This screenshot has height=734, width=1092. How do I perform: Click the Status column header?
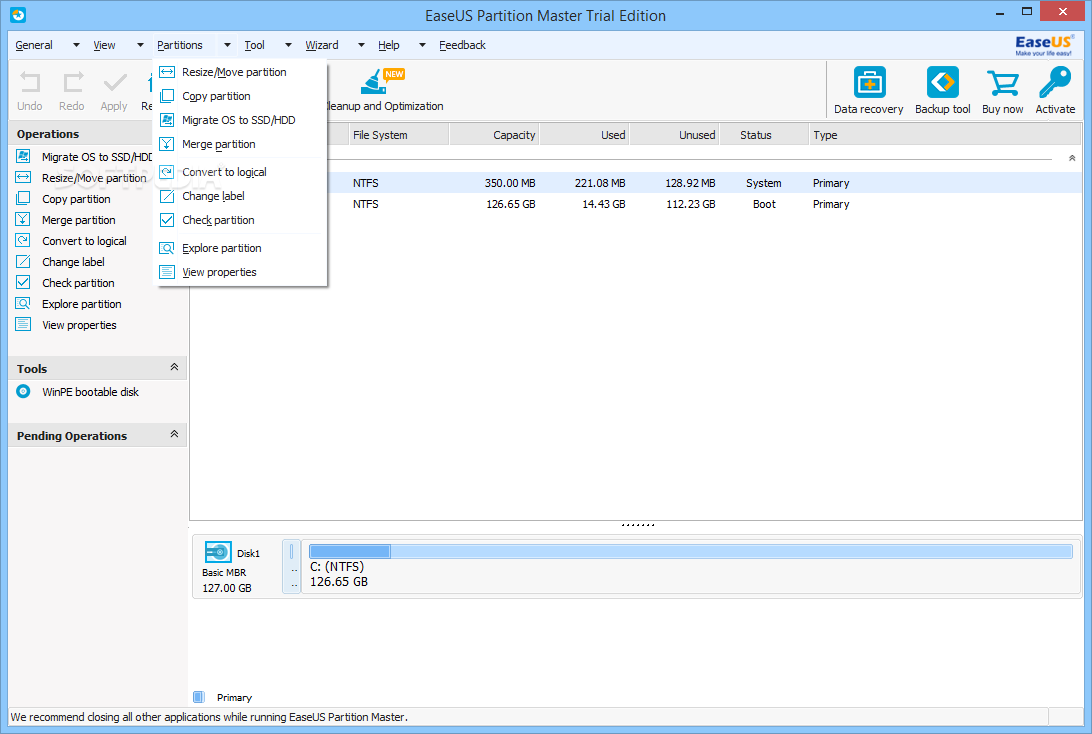(x=764, y=135)
